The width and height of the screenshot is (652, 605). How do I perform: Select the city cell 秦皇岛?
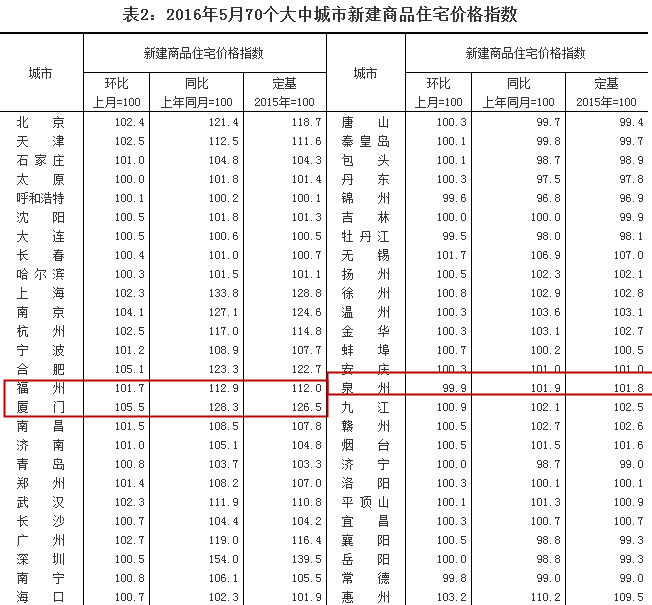(x=365, y=141)
